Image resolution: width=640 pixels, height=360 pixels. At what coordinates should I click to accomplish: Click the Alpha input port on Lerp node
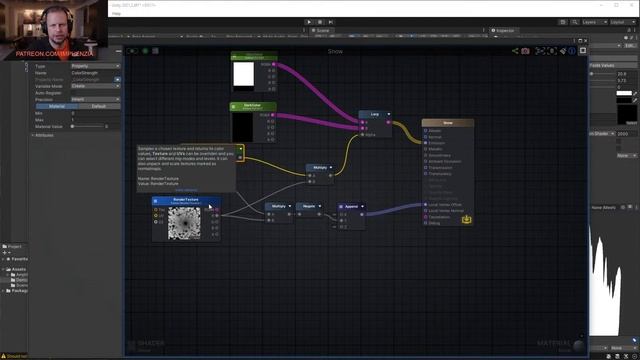click(362, 135)
